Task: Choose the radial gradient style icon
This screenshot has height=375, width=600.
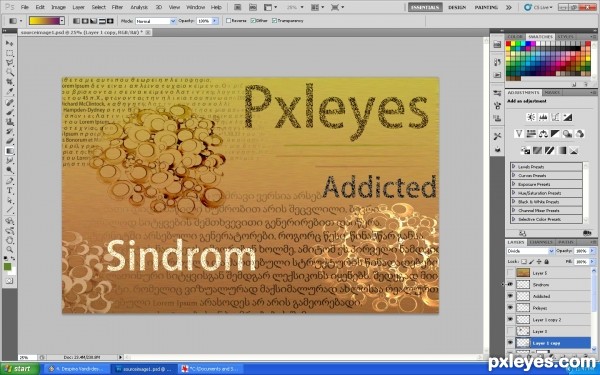Action: click(x=85, y=21)
